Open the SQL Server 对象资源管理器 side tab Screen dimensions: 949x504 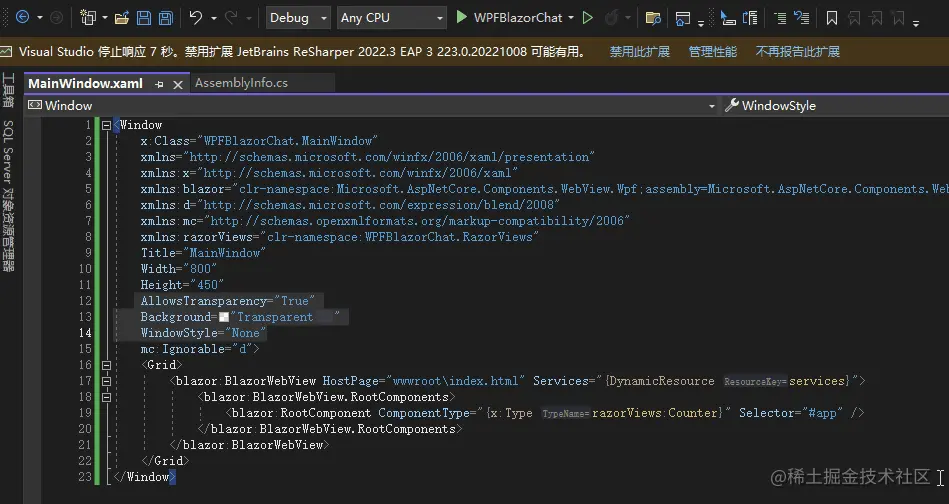click(x=8, y=195)
